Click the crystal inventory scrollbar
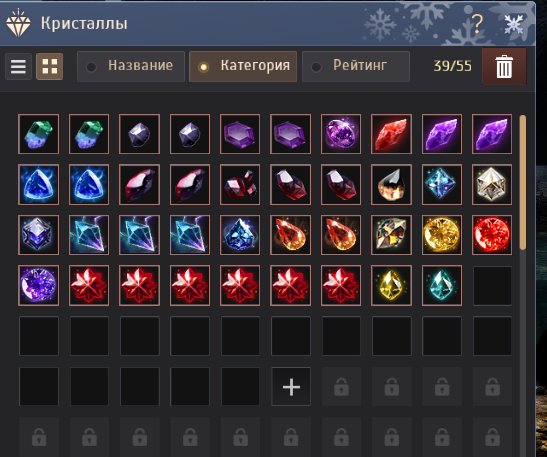The width and height of the screenshot is (547, 457). [522, 182]
